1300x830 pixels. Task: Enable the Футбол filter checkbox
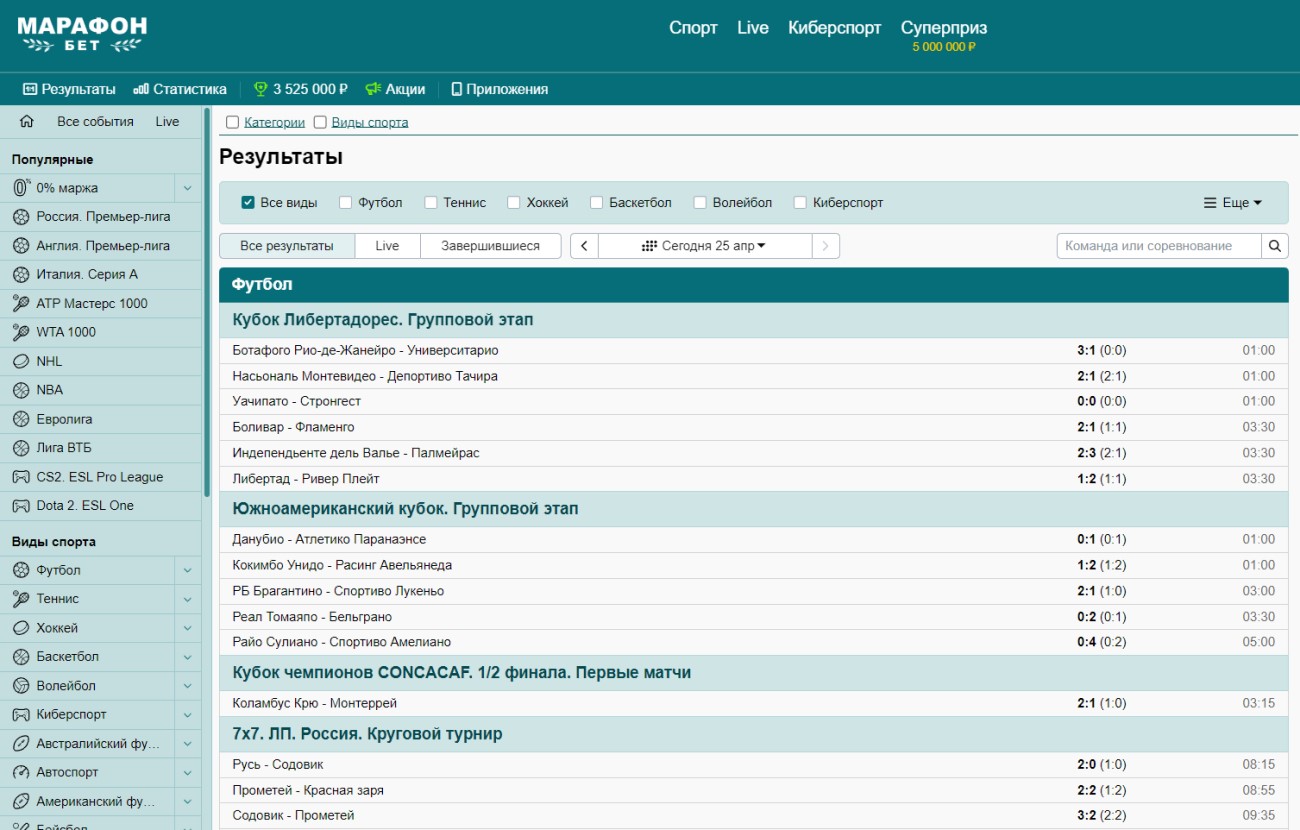346,203
